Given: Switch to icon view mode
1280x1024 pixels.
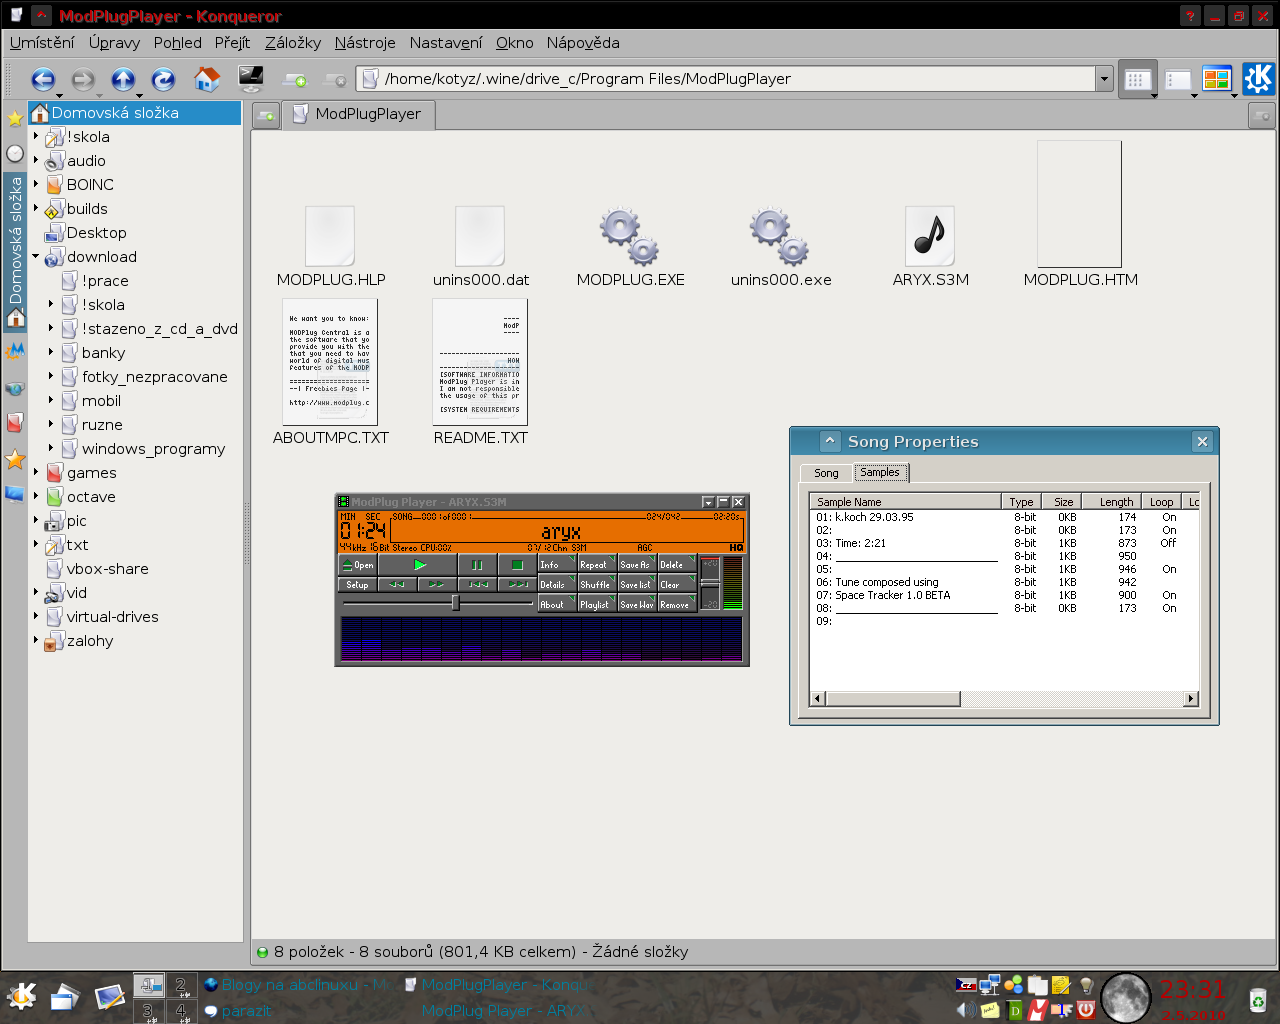Looking at the screenshot, I should coord(1136,80).
